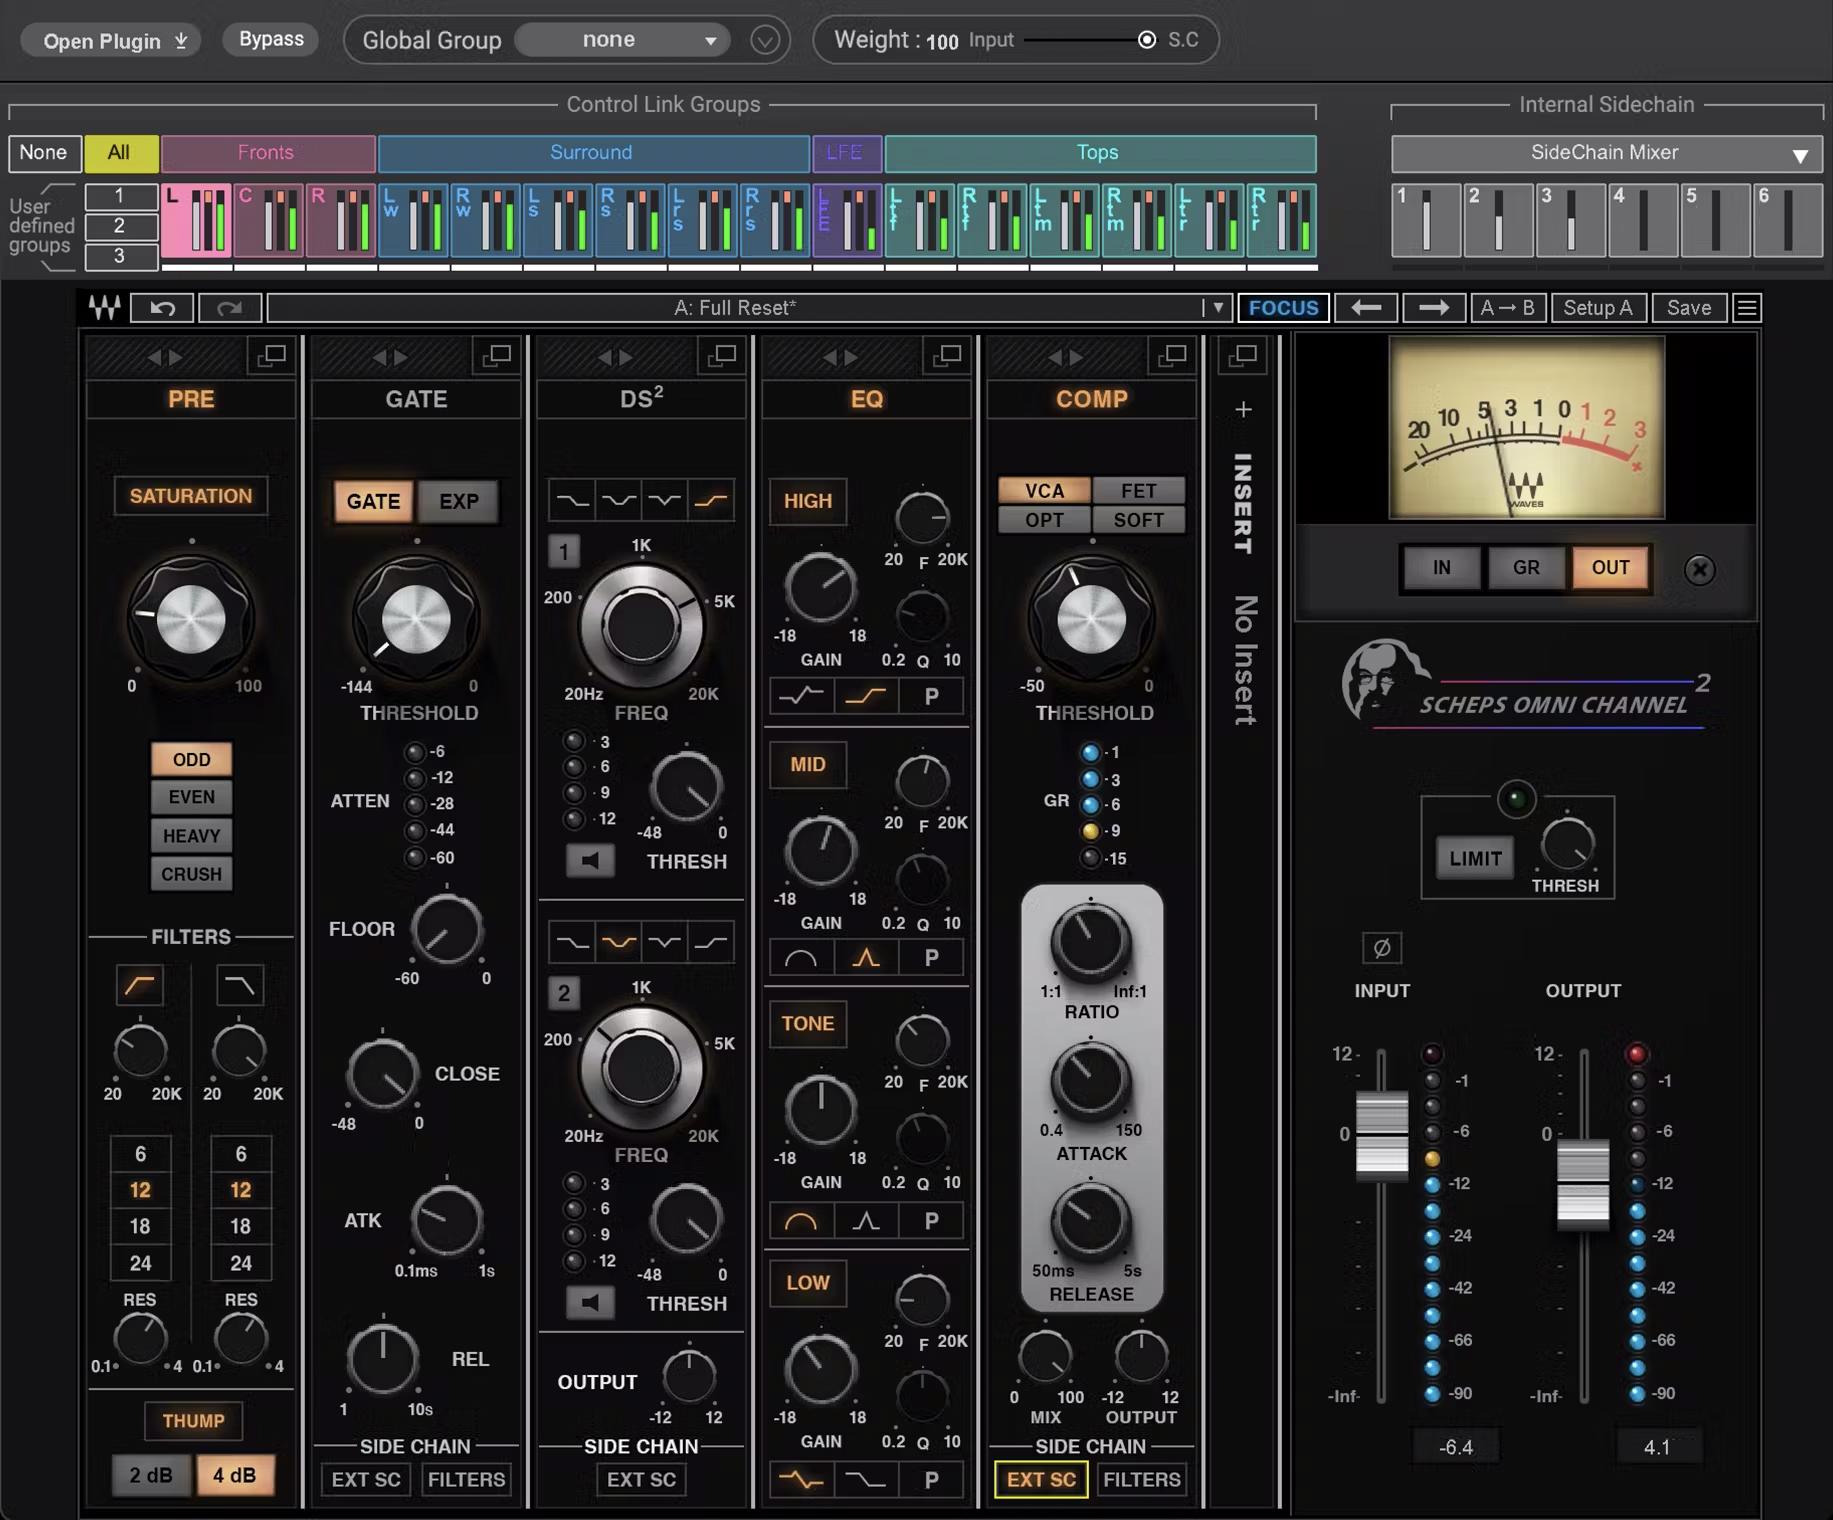Viewport: 1833px width, 1520px height.
Task: Toggle compressor EXT SC sidechain
Action: pos(1041,1479)
